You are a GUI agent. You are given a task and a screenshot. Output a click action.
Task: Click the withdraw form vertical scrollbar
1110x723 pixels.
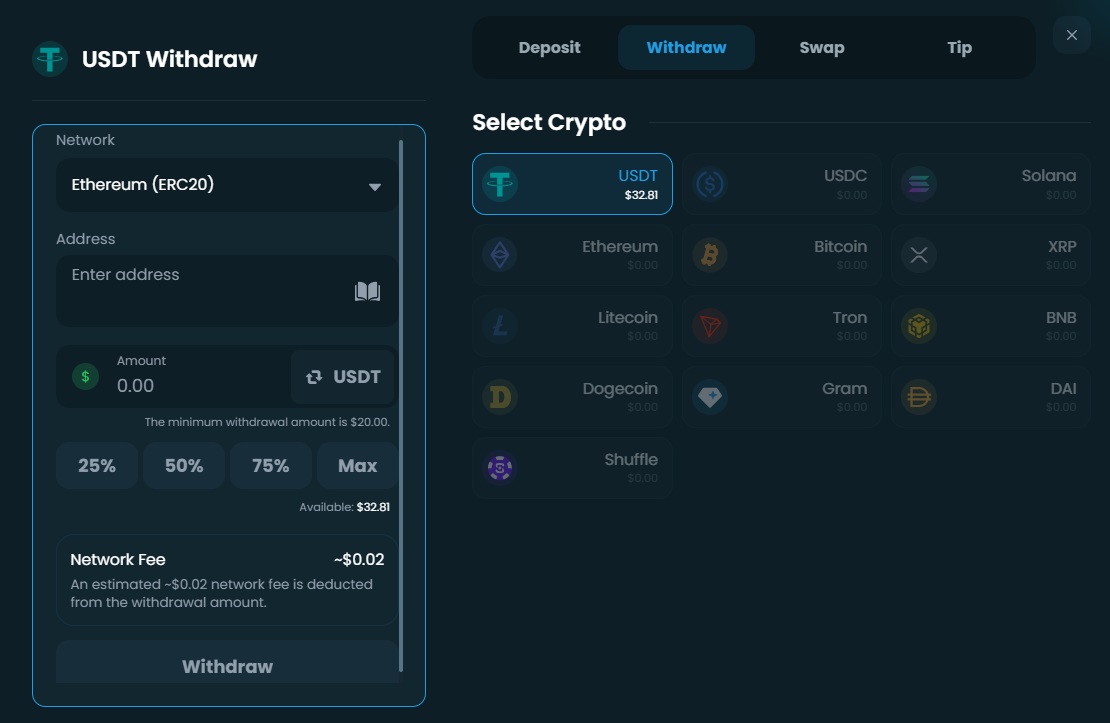[401, 405]
